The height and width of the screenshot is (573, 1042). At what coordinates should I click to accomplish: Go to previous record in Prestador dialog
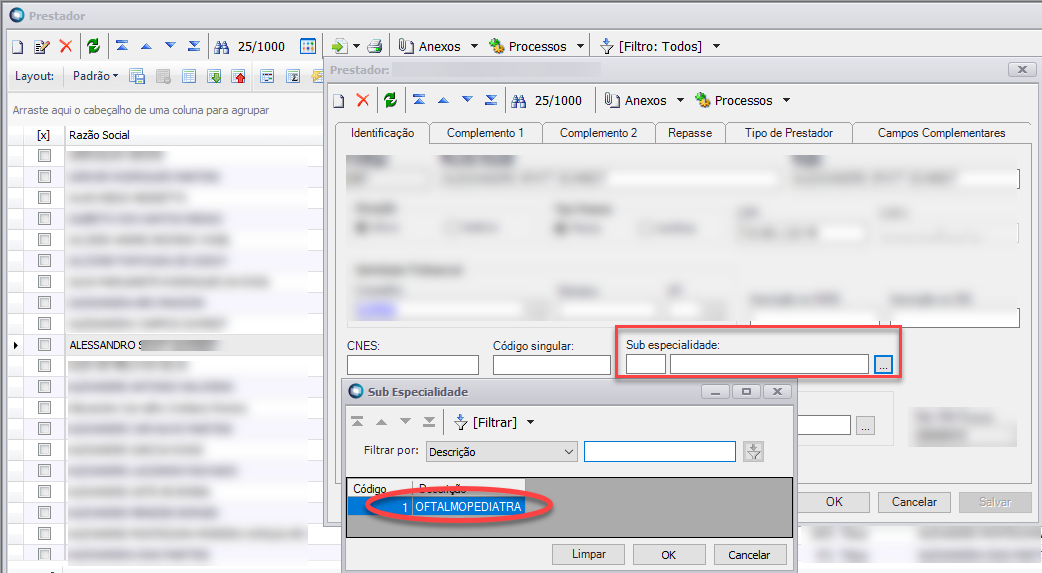(443, 100)
